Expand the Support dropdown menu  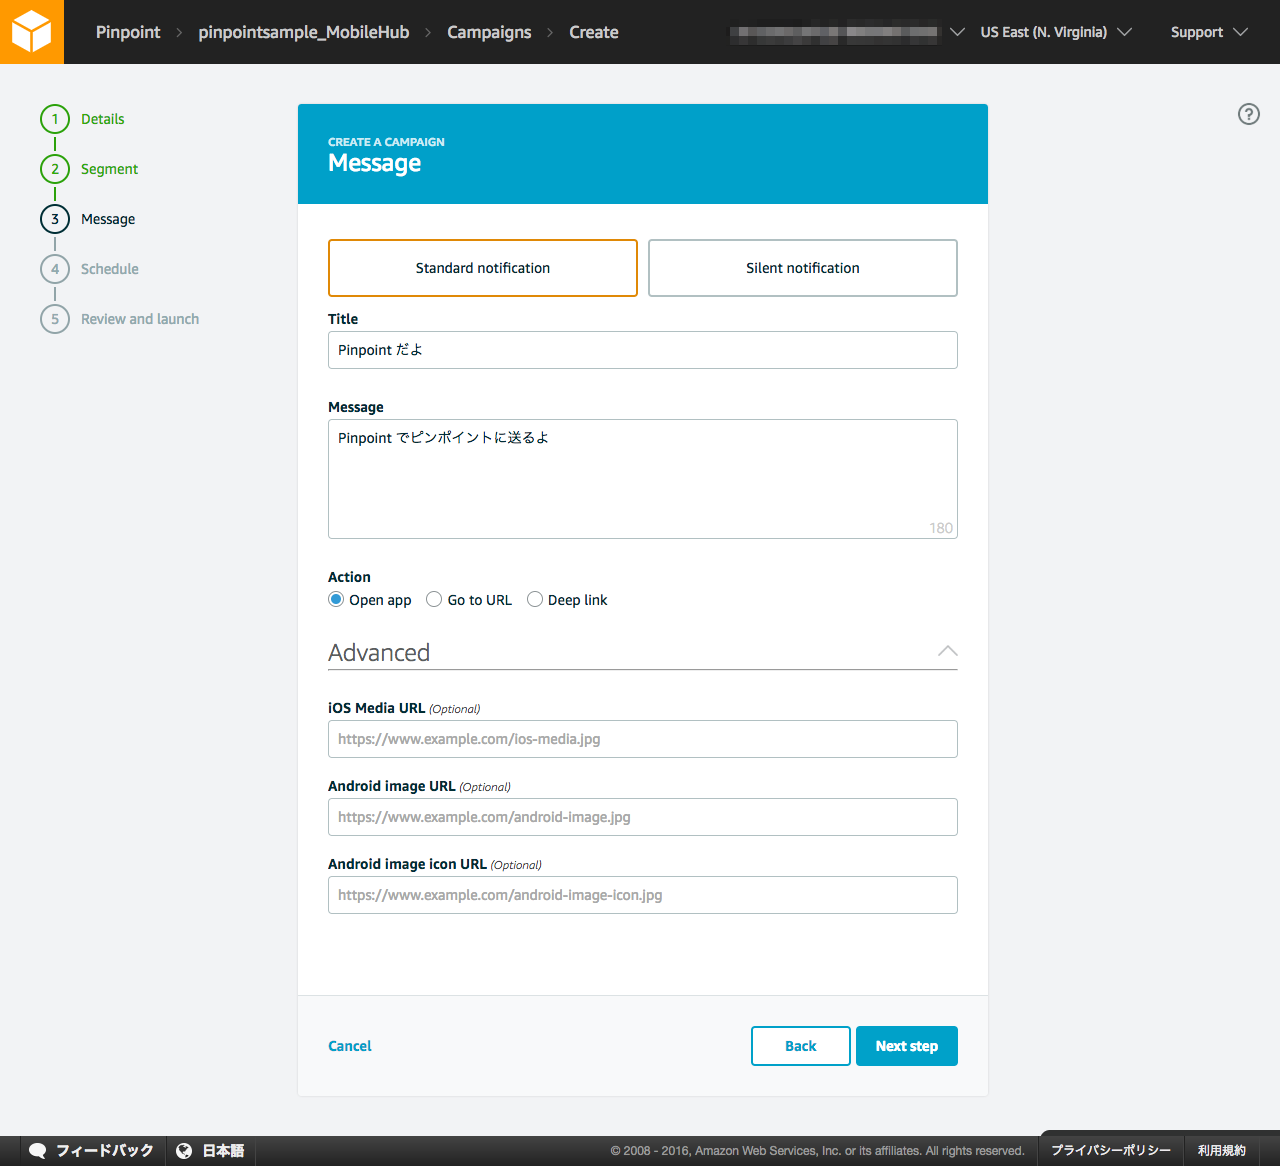point(1208,32)
